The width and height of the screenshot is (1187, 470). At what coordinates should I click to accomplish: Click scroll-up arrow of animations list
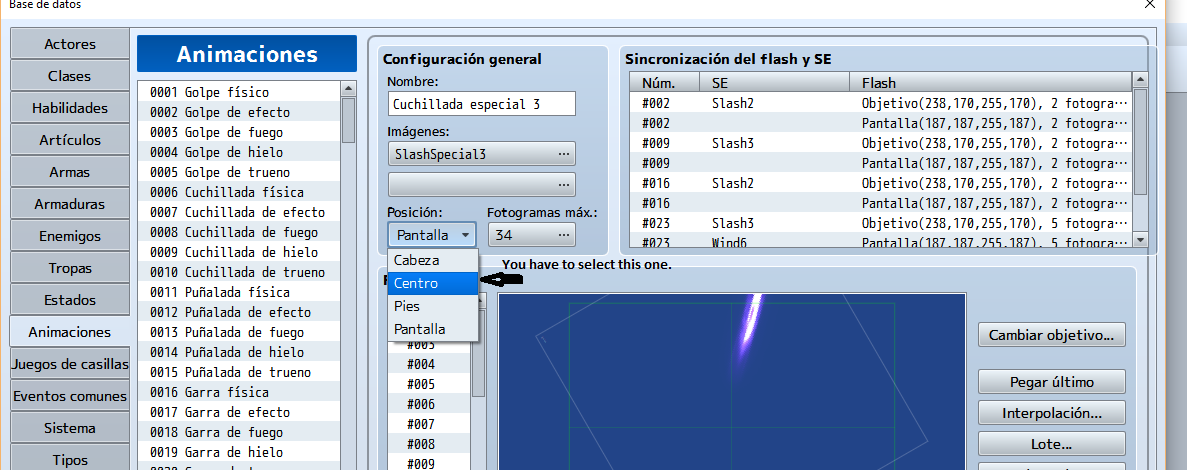point(348,89)
